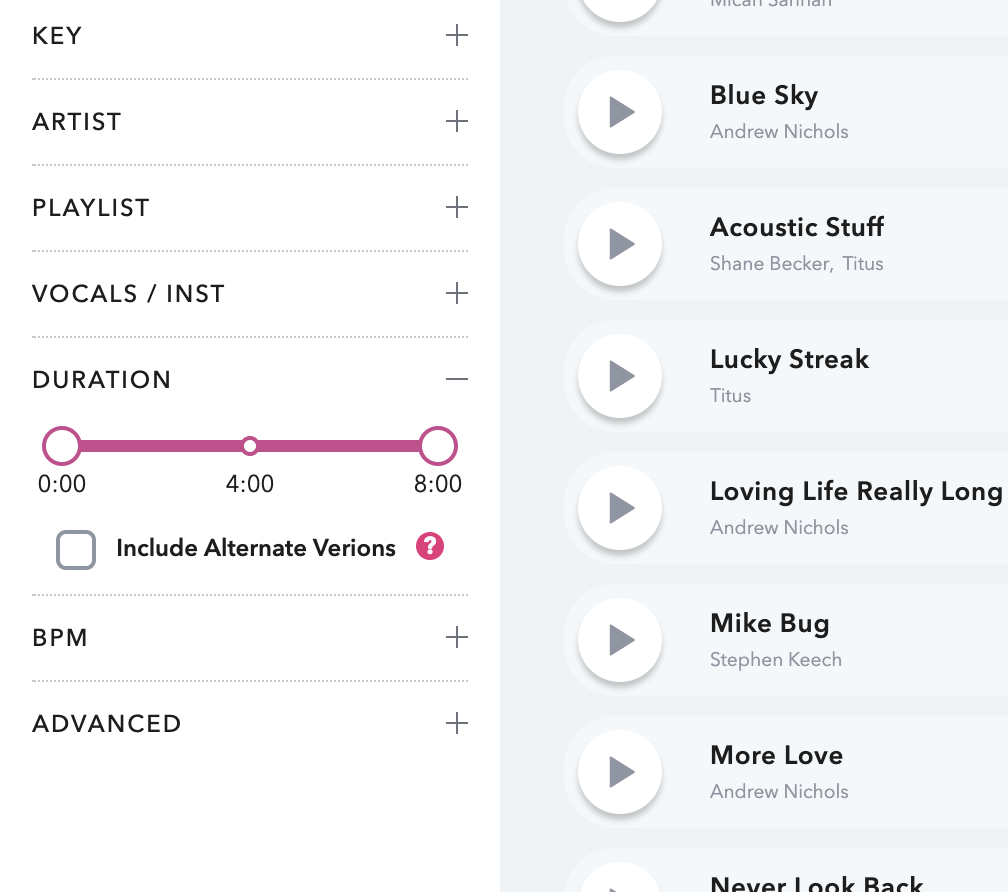Image resolution: width=1008 pixels, height=892 pixels.
Task: Open the Shane Becker artist link
Action: tap(769, 264)
